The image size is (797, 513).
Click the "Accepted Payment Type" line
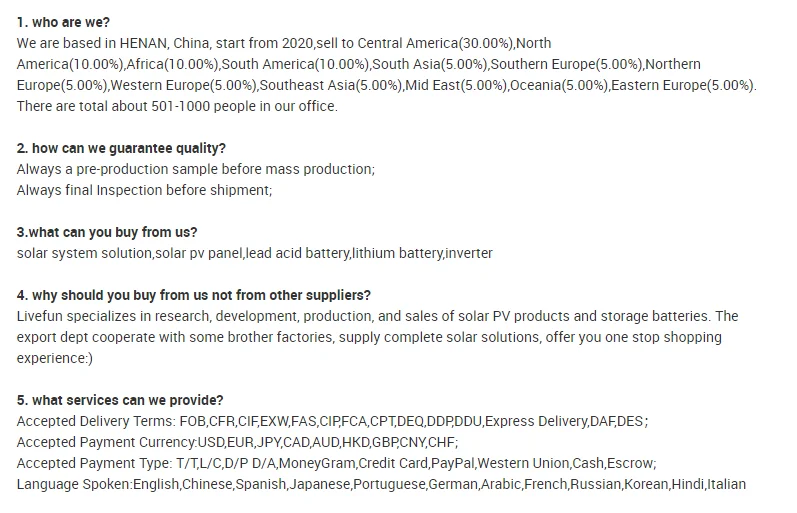pyautogui.click(x=336, y=463)
